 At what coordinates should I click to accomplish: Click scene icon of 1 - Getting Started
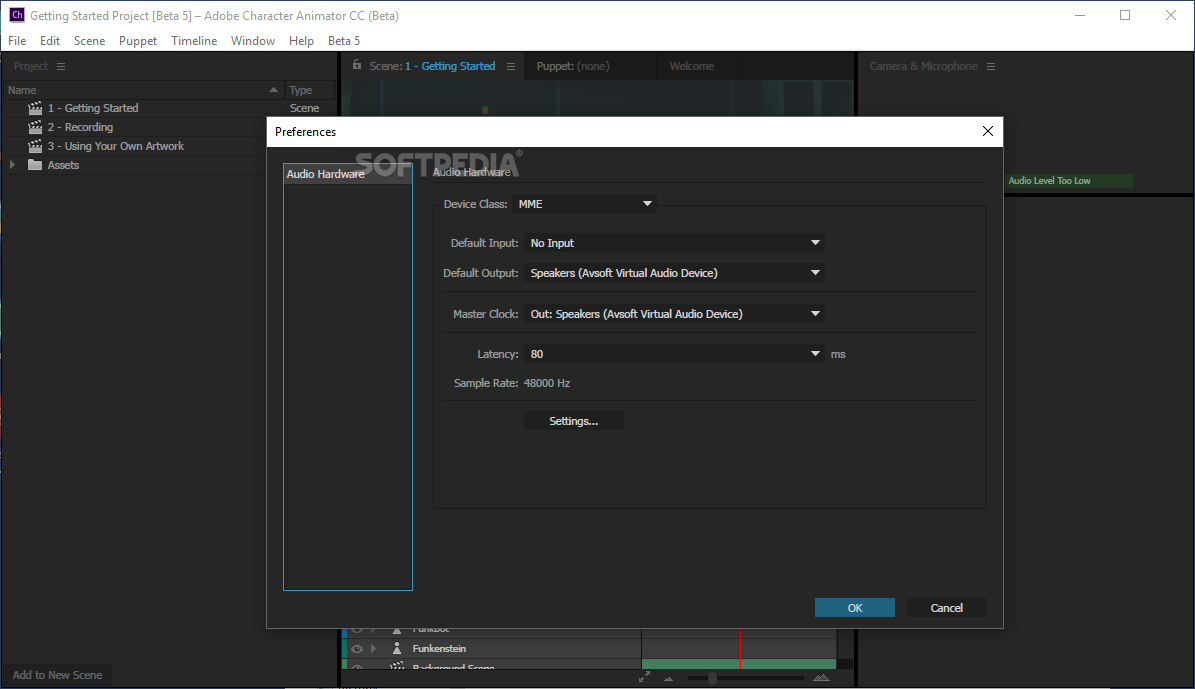(x=35, y=108)
